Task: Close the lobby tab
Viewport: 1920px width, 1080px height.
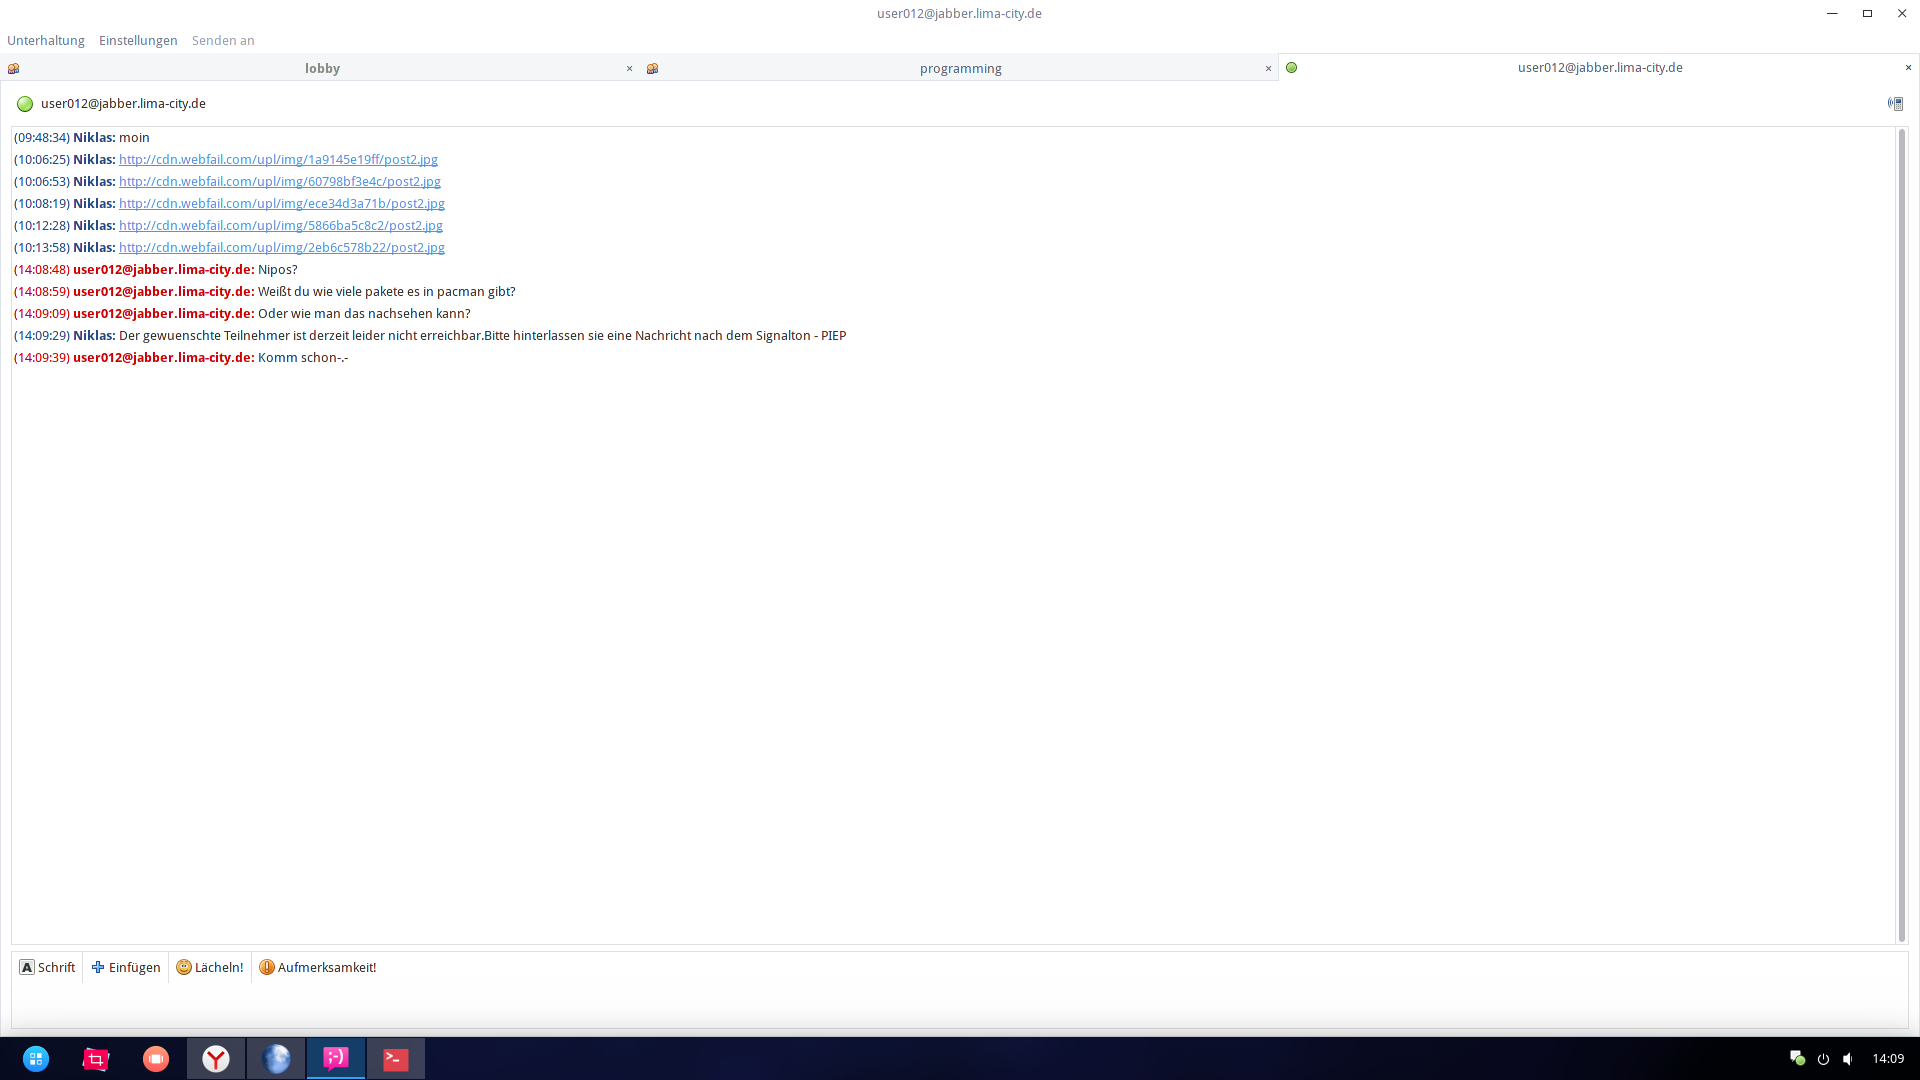Action: pyautogui.click(x=629, y=68)
